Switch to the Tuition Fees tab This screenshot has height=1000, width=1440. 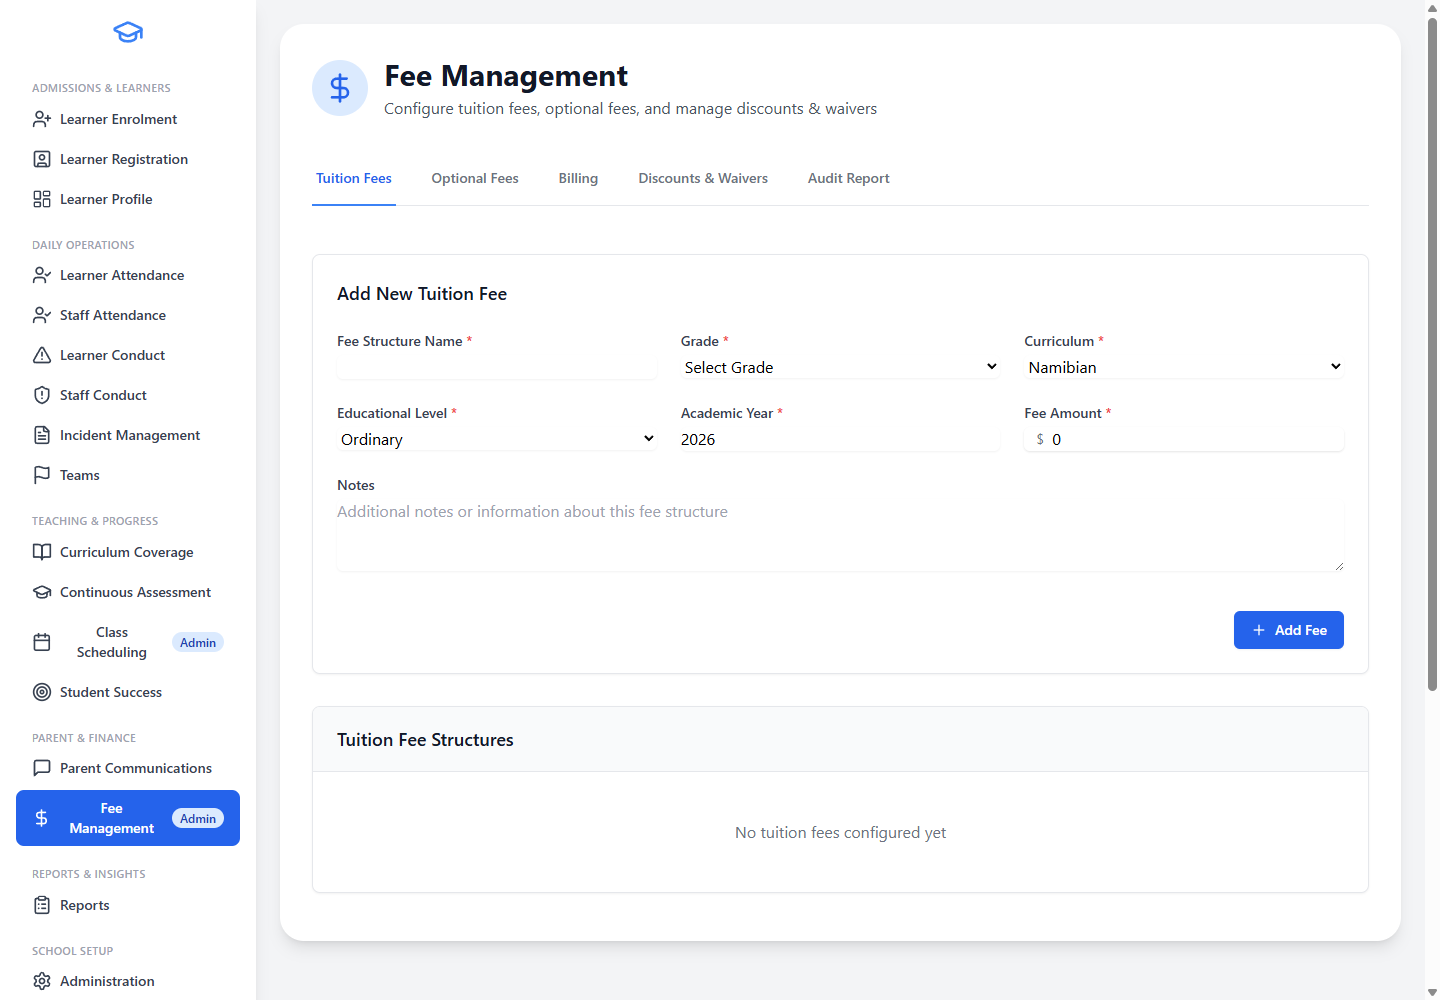pos(354,178)
